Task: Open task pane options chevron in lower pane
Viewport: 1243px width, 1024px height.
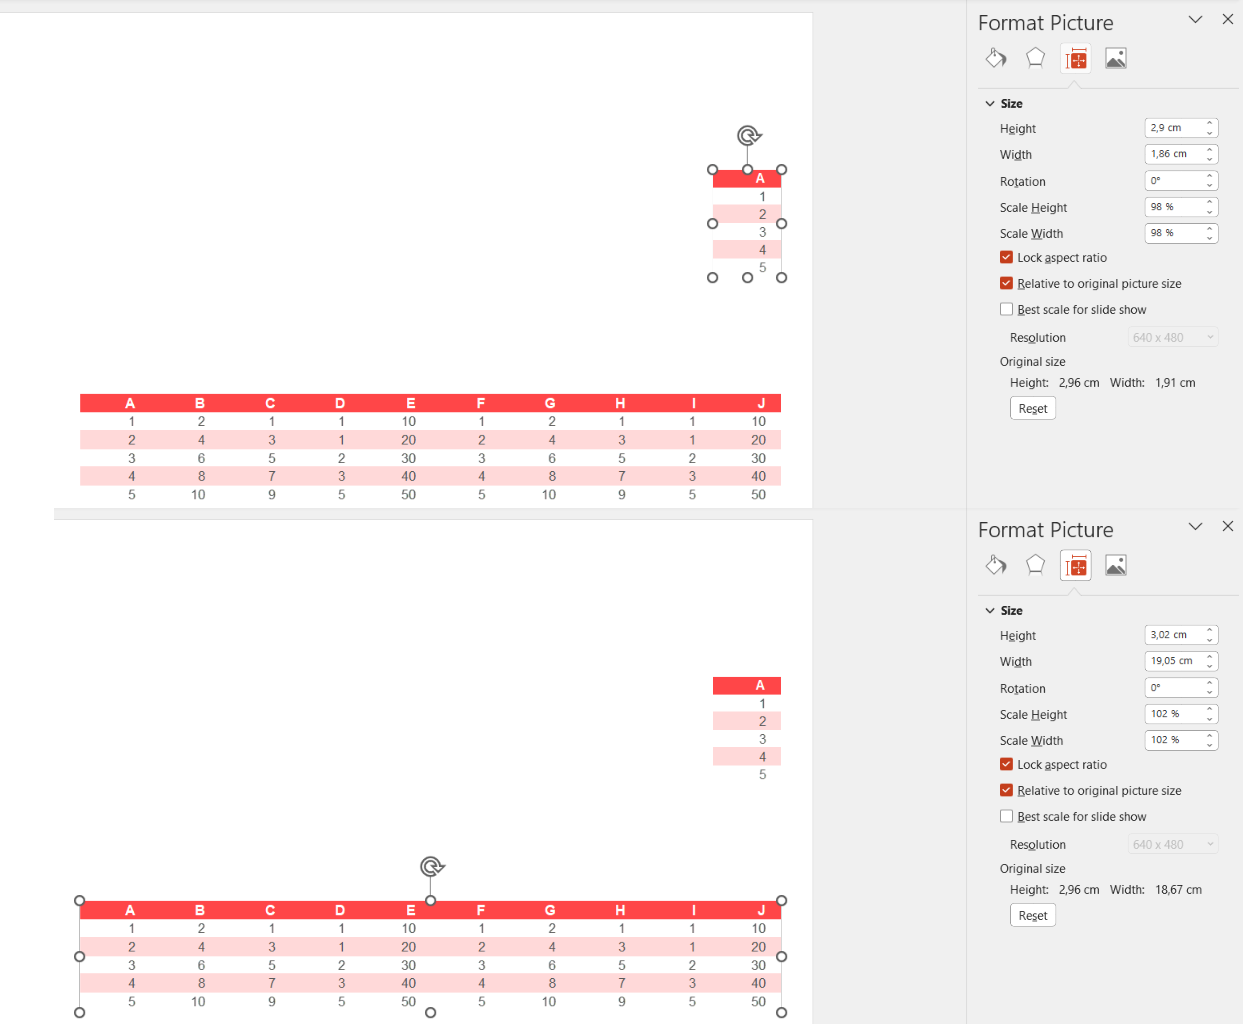Action: pyautogui.click(x=1195, y=526)
